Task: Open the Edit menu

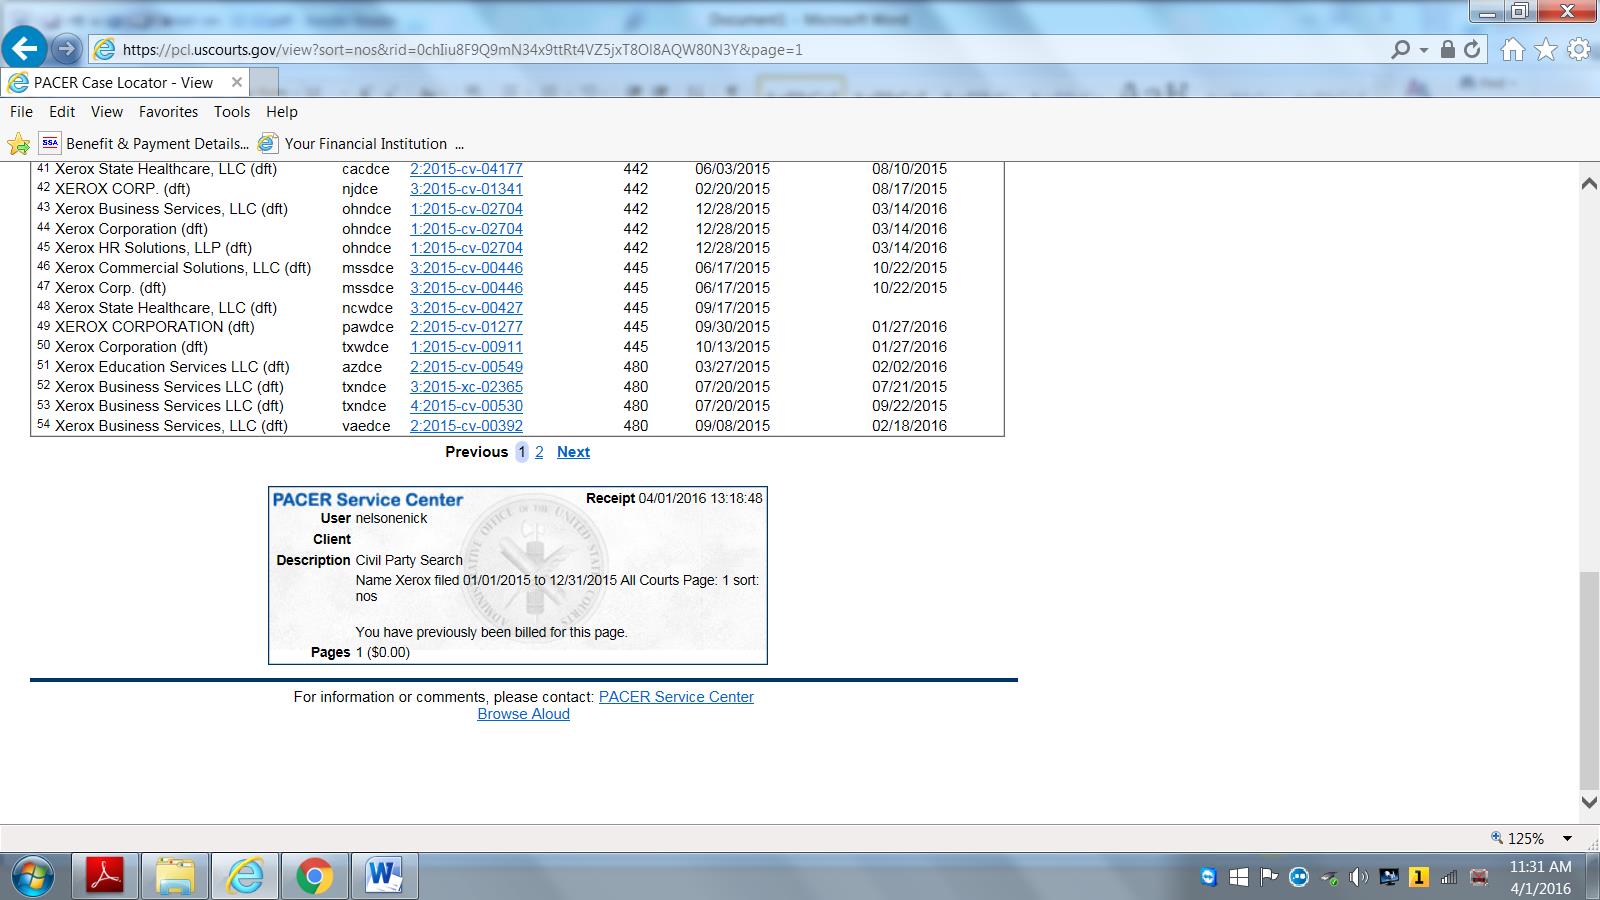Action: [62, 112]
